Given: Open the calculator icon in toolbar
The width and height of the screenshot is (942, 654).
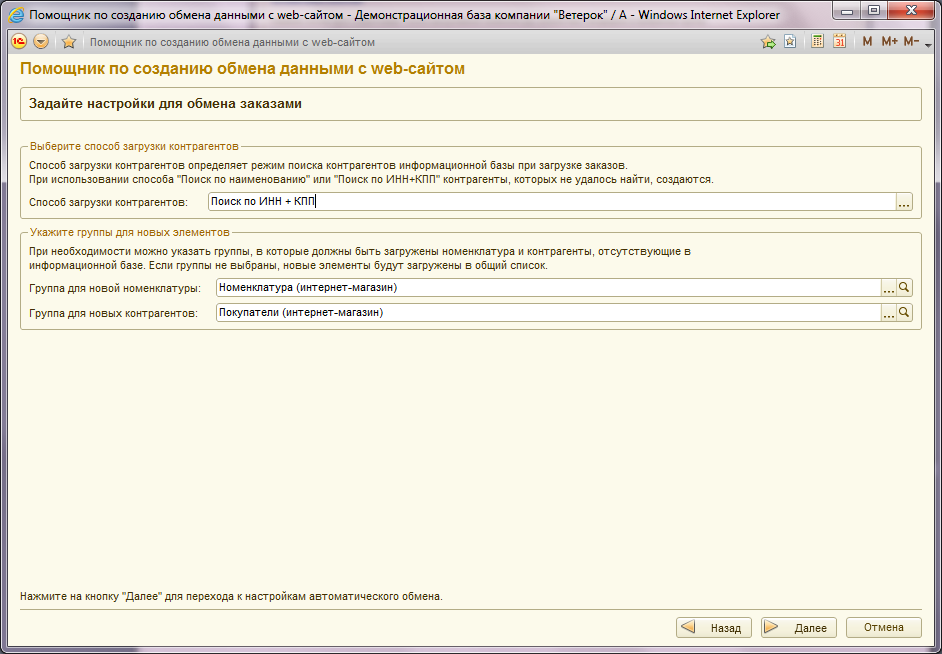Looking at the screenshot, I should tap(818, 41).
